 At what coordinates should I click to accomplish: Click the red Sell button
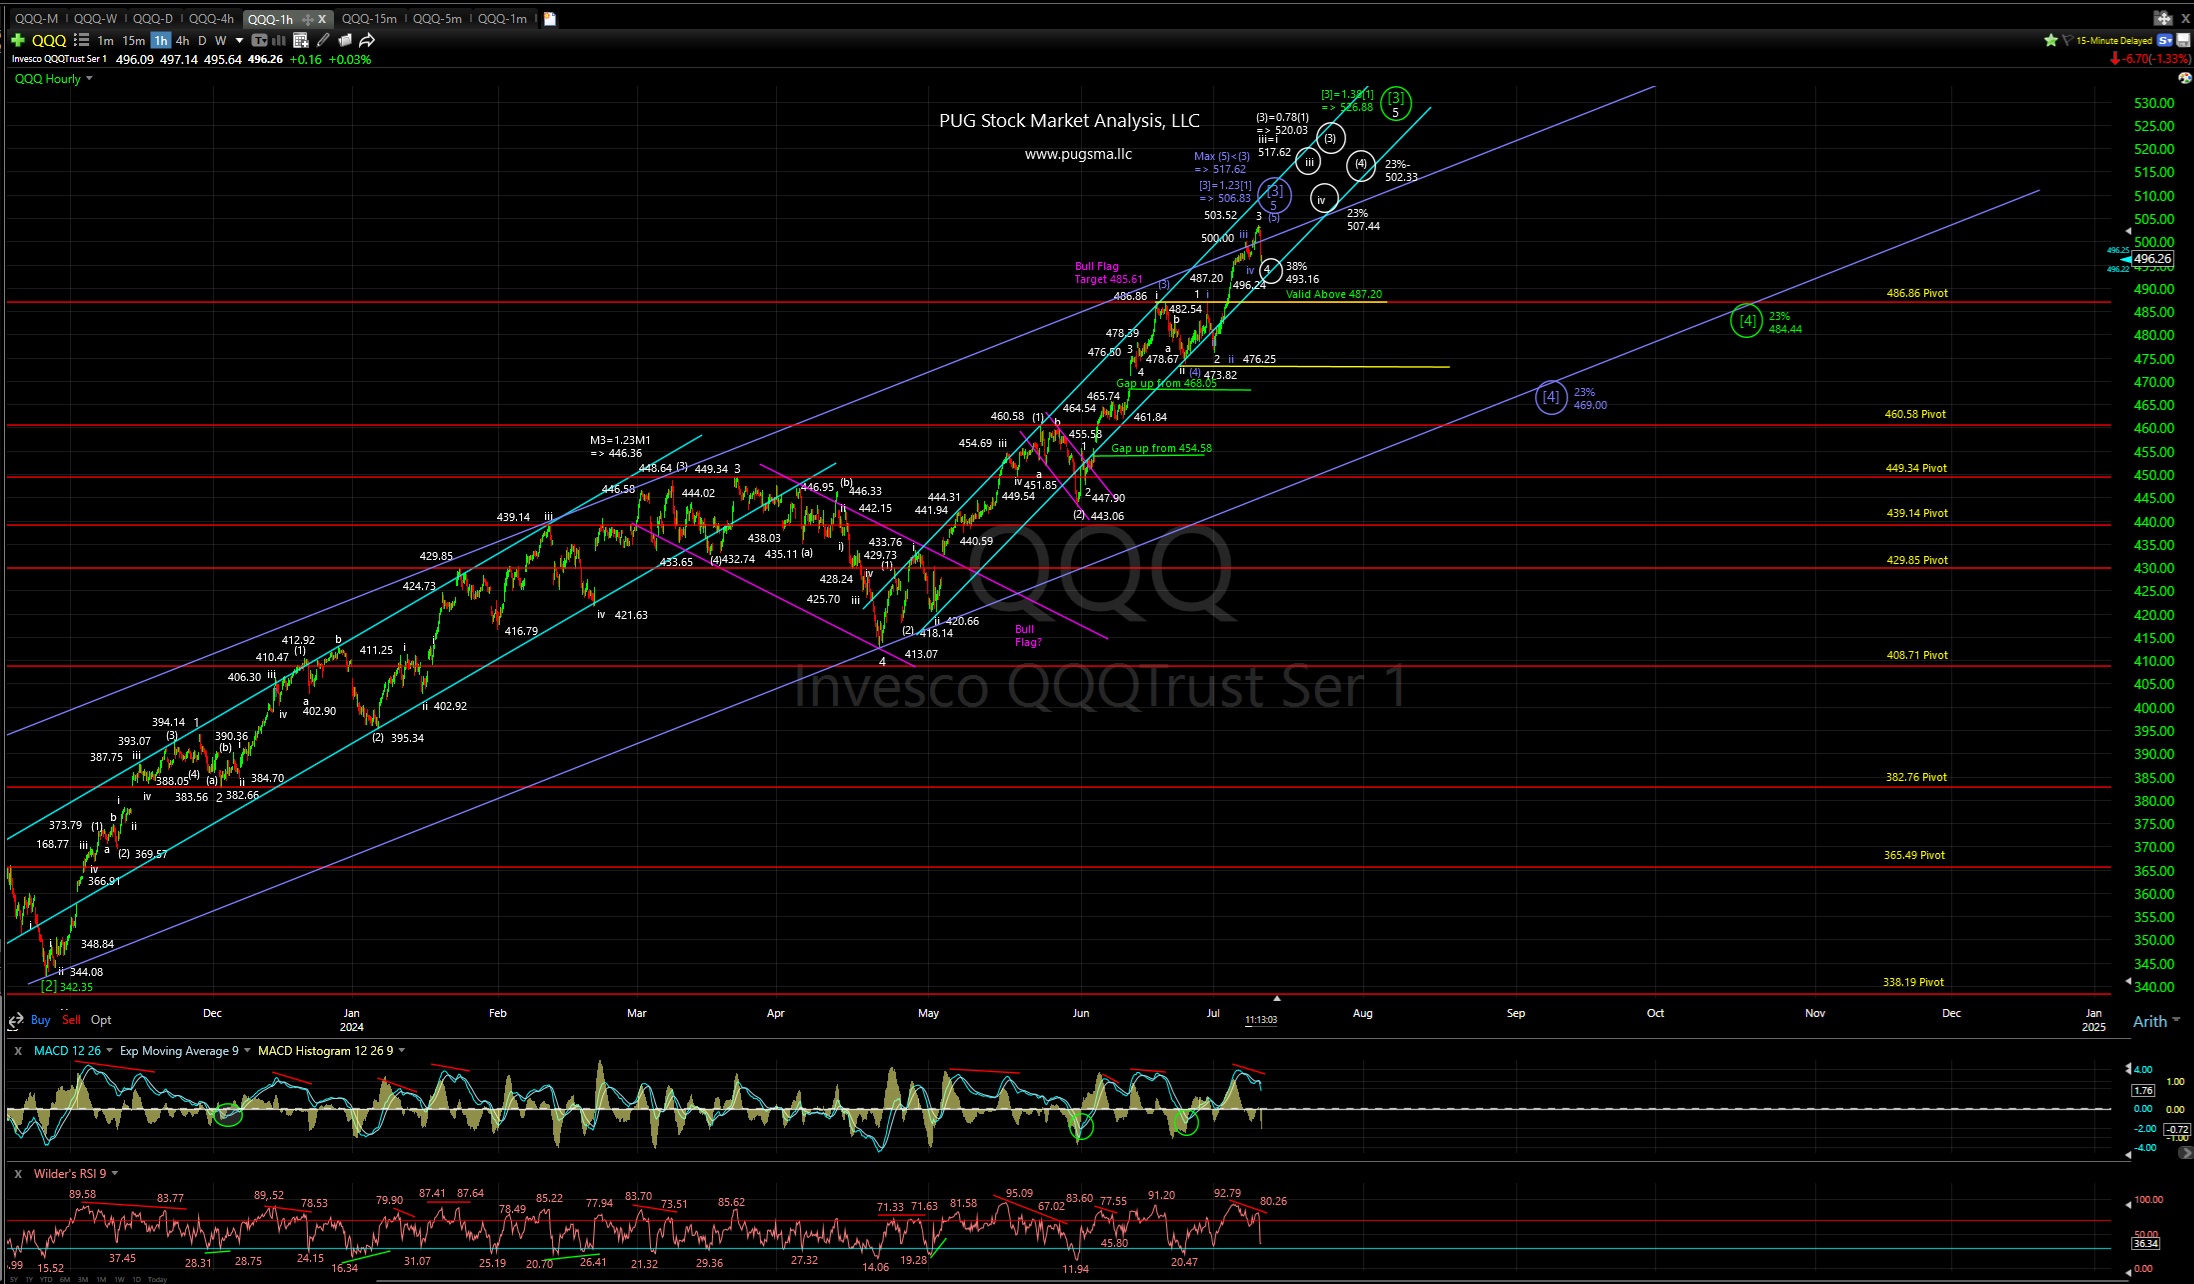click(x=71, y=1020)
